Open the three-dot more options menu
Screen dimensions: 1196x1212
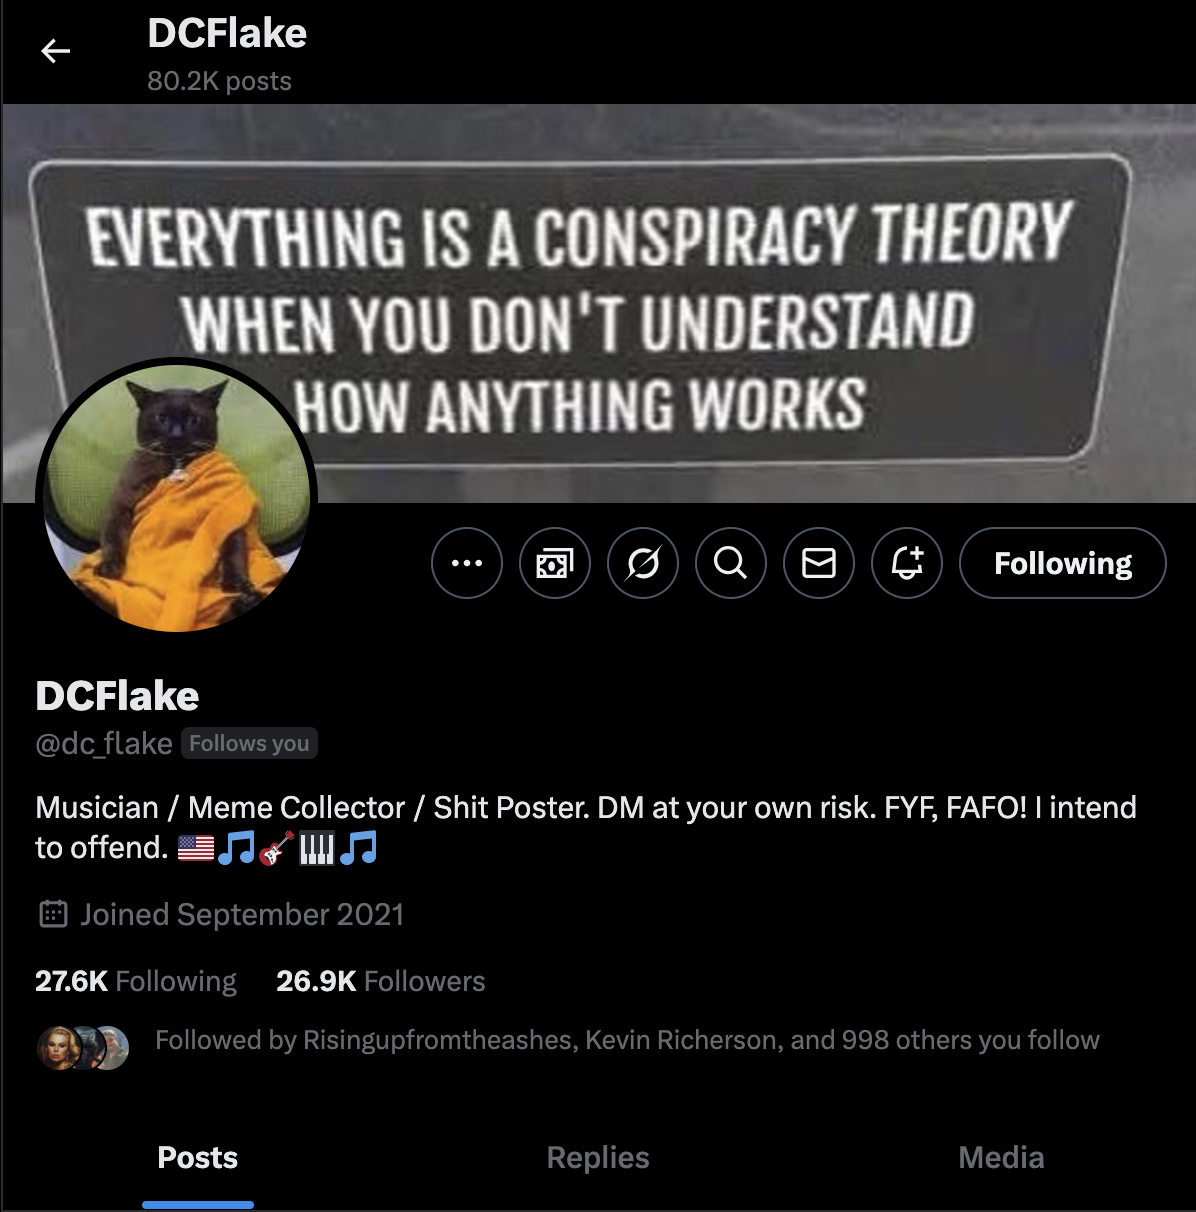(467, 563)
